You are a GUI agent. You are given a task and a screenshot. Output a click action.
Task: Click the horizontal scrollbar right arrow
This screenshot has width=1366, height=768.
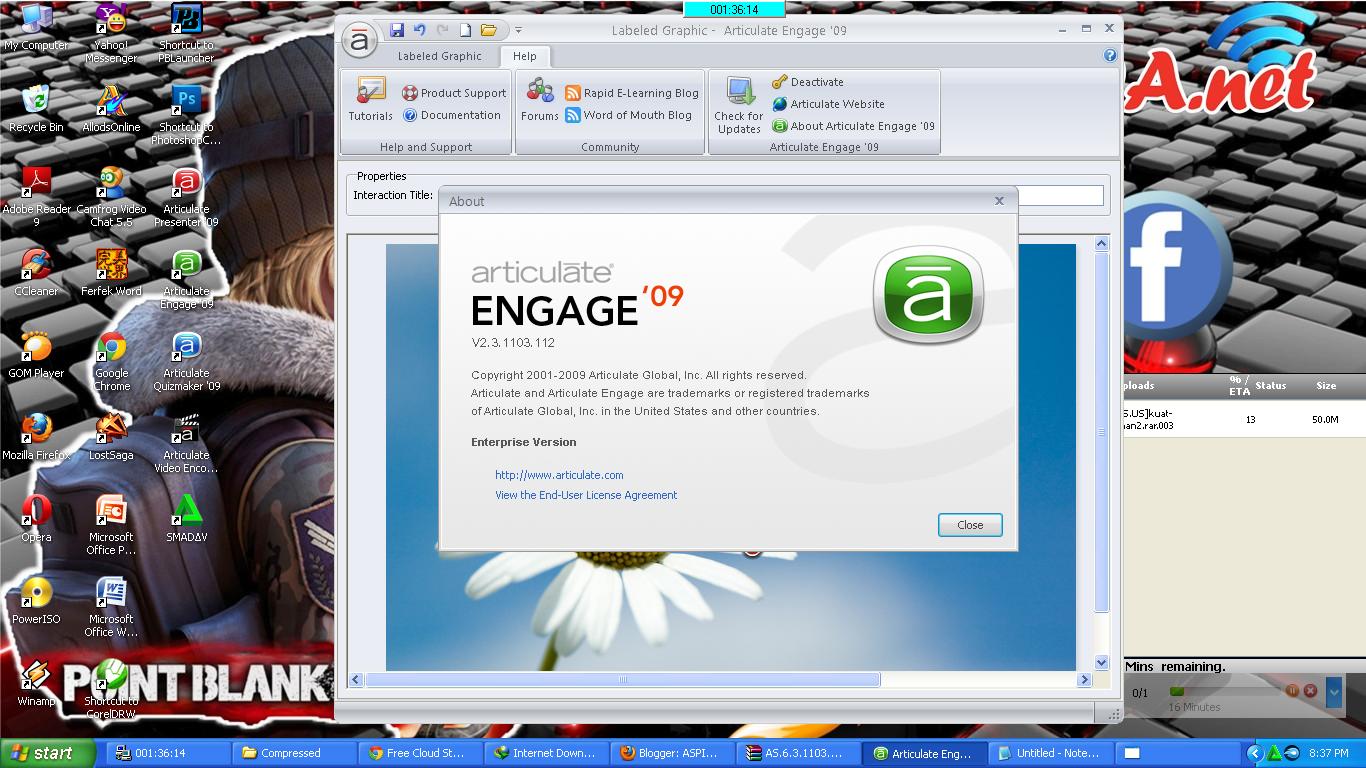coord(1084,680)
